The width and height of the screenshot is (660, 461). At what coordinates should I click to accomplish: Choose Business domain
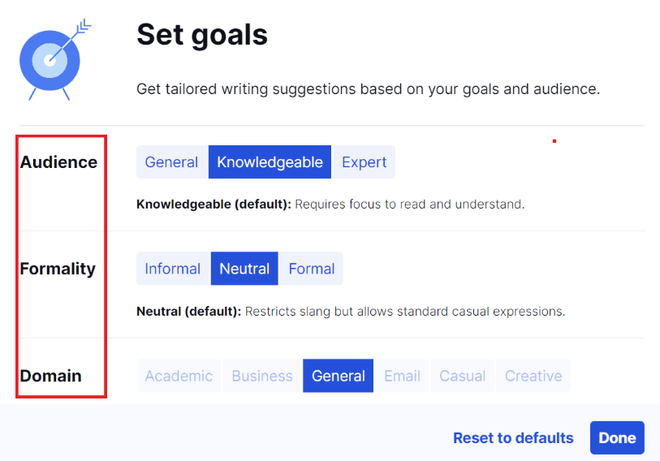pyautogui.click(x=262, y=376)
